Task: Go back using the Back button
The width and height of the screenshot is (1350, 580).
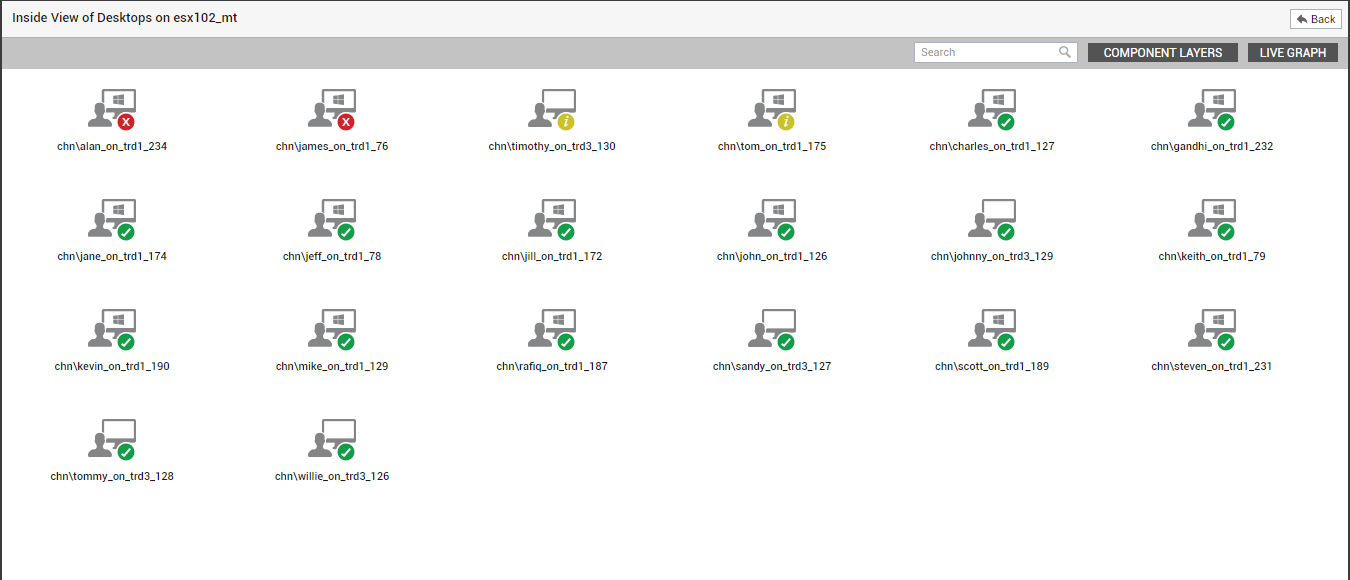Action: pyautogui.click(x=1316, y=19)
